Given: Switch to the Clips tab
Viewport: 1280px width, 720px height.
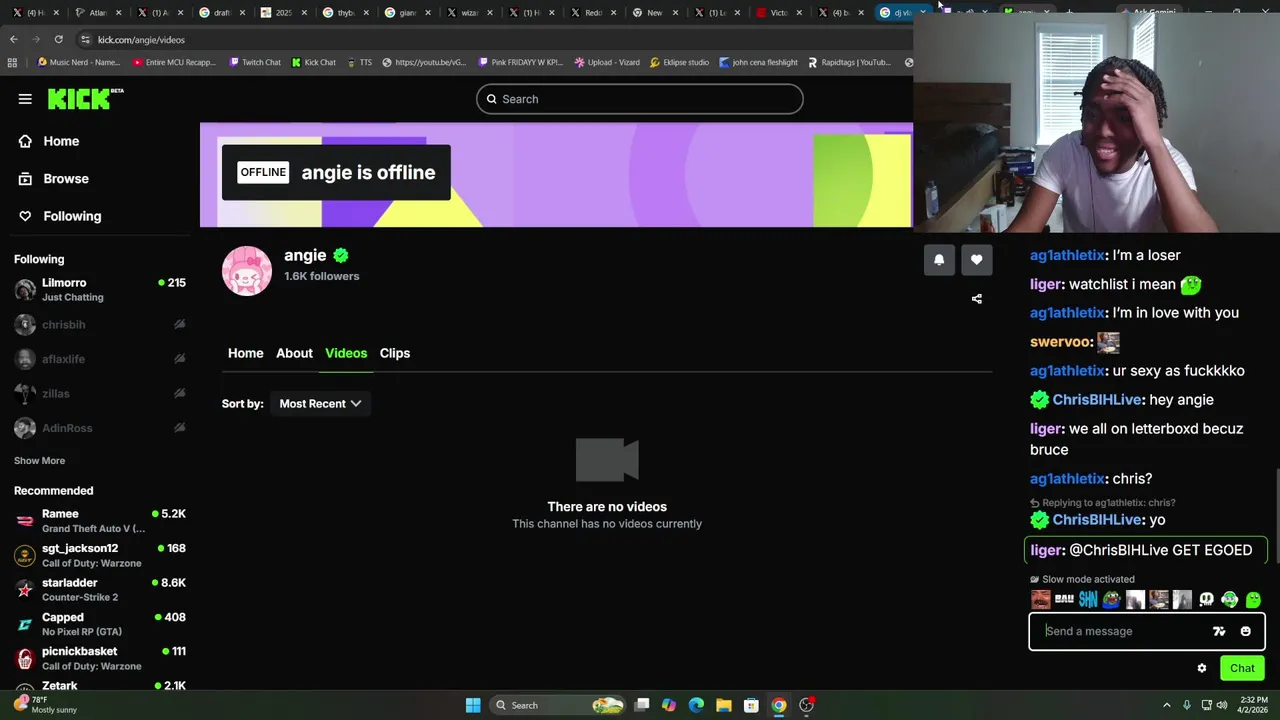Looking at the screenshot, I should pyautogui.click(x=395, y=353).
